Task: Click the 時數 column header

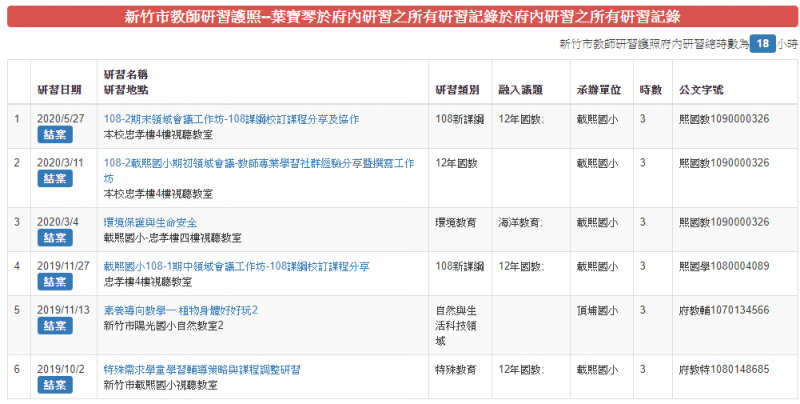Action: (650, 89)
